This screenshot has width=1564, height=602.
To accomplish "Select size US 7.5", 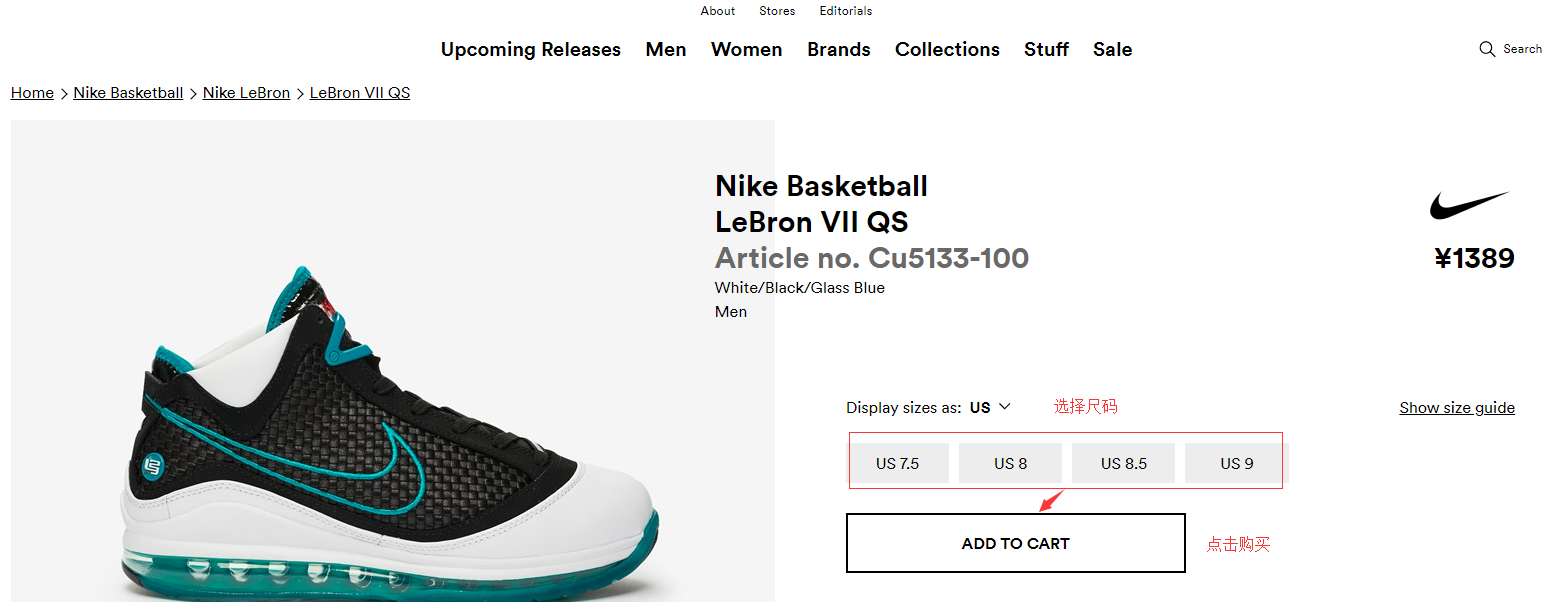I will coord(897,463).
